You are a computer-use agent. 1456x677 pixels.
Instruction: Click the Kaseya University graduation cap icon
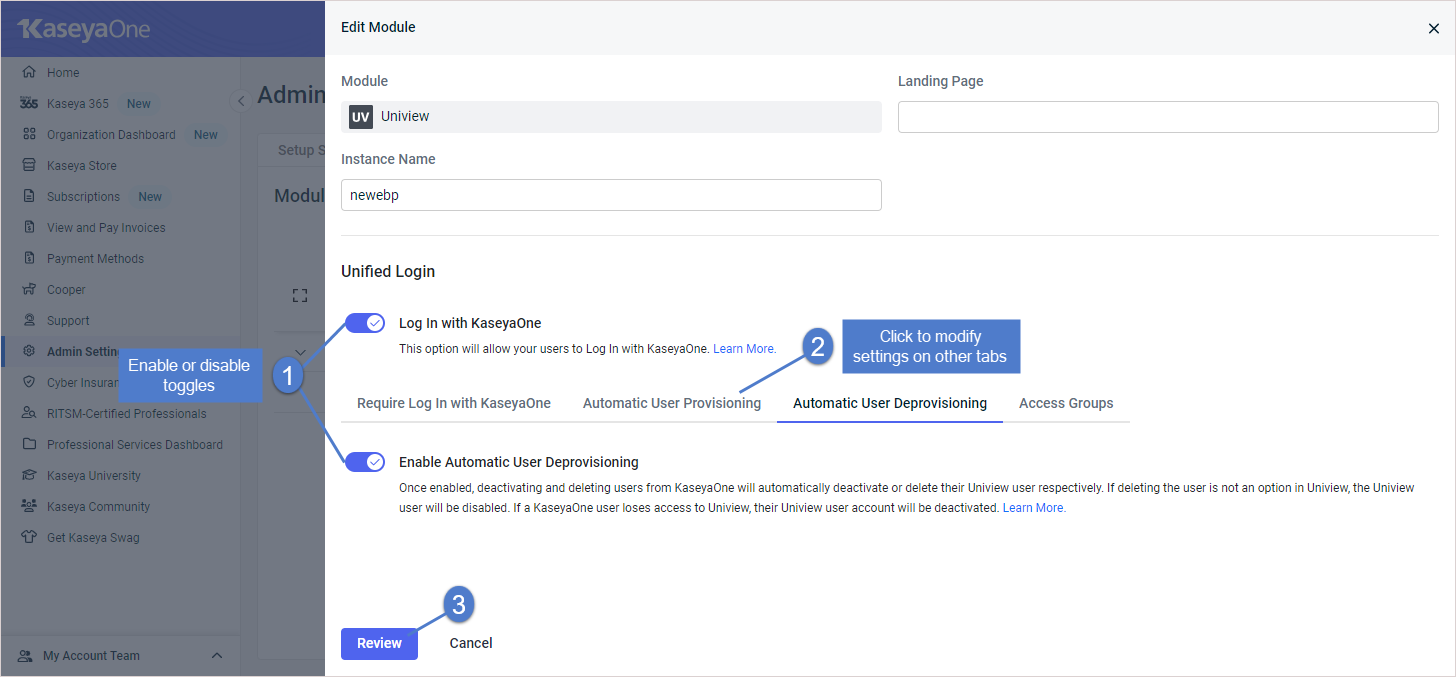29,475
